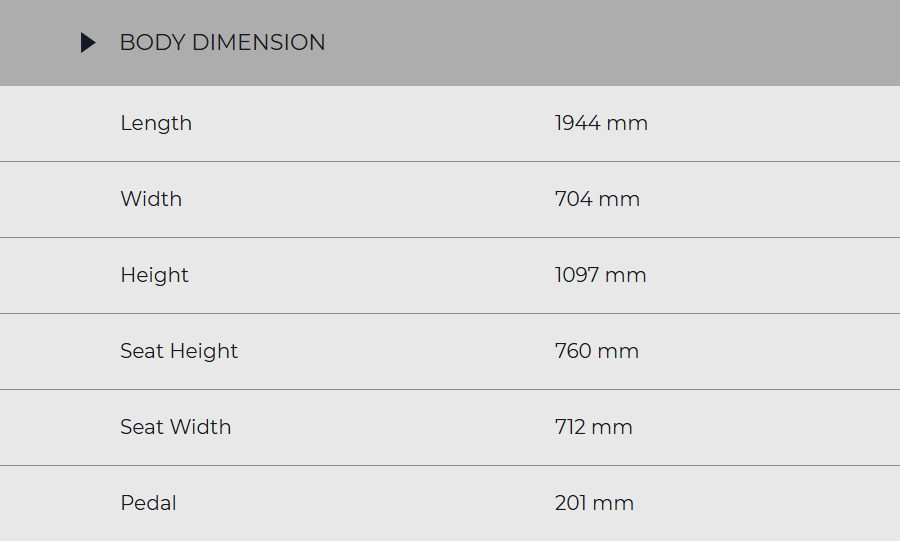Click the BODY DIMENSION header title
Viewport: 900px width, 541px height.
(222, 43)
